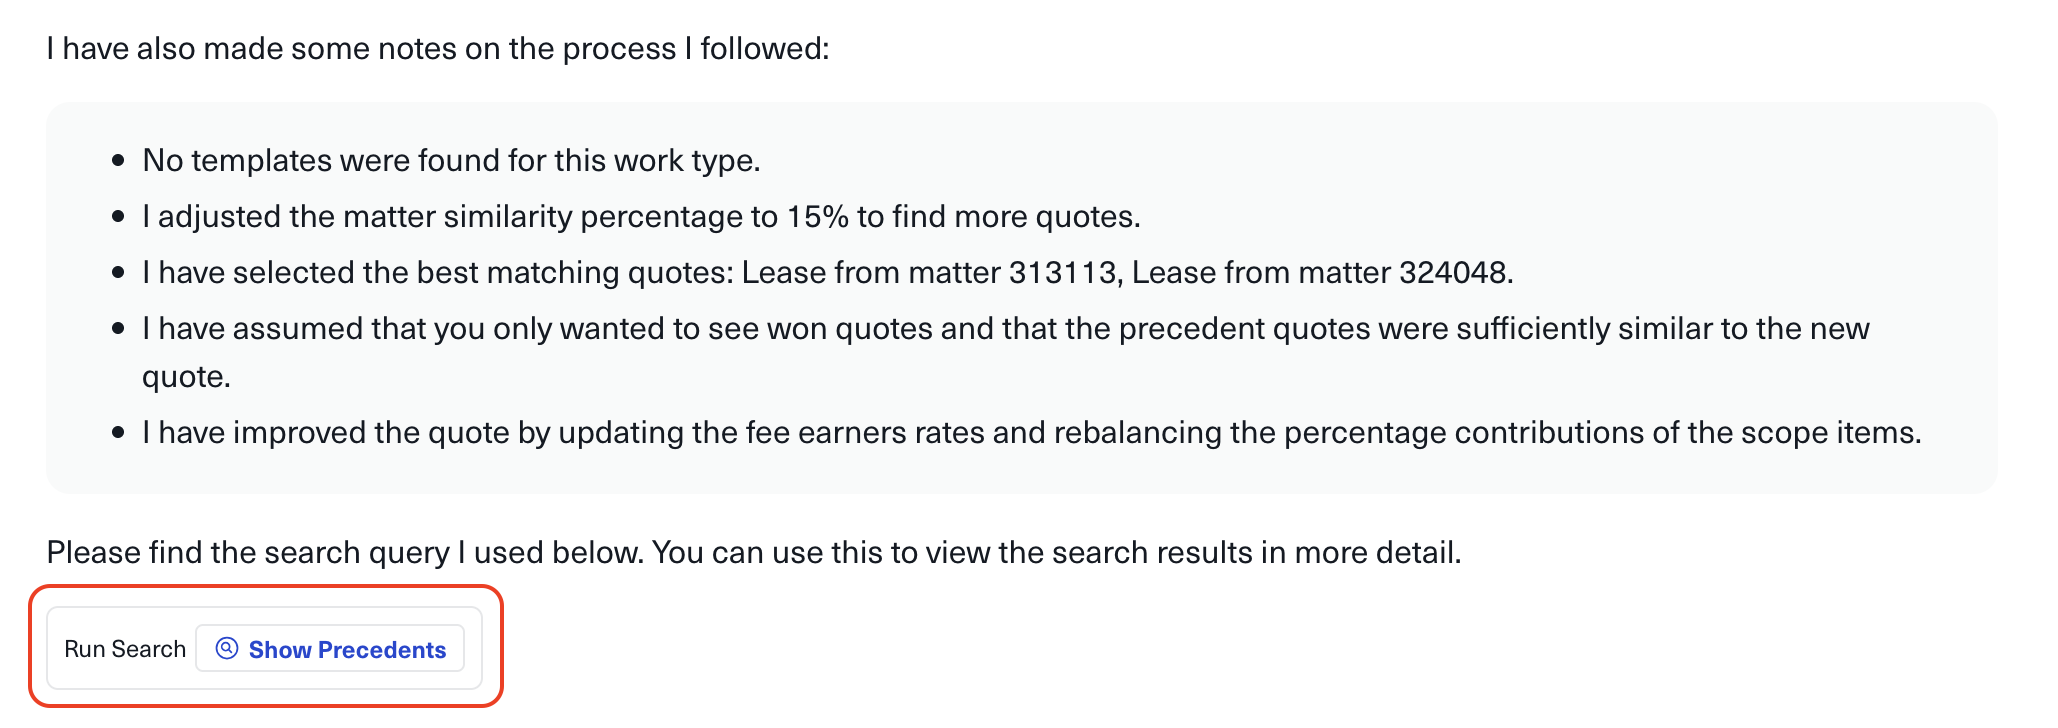Click the won quotes assumption note
The image size is (2058, 728).
pos(1005,328)
